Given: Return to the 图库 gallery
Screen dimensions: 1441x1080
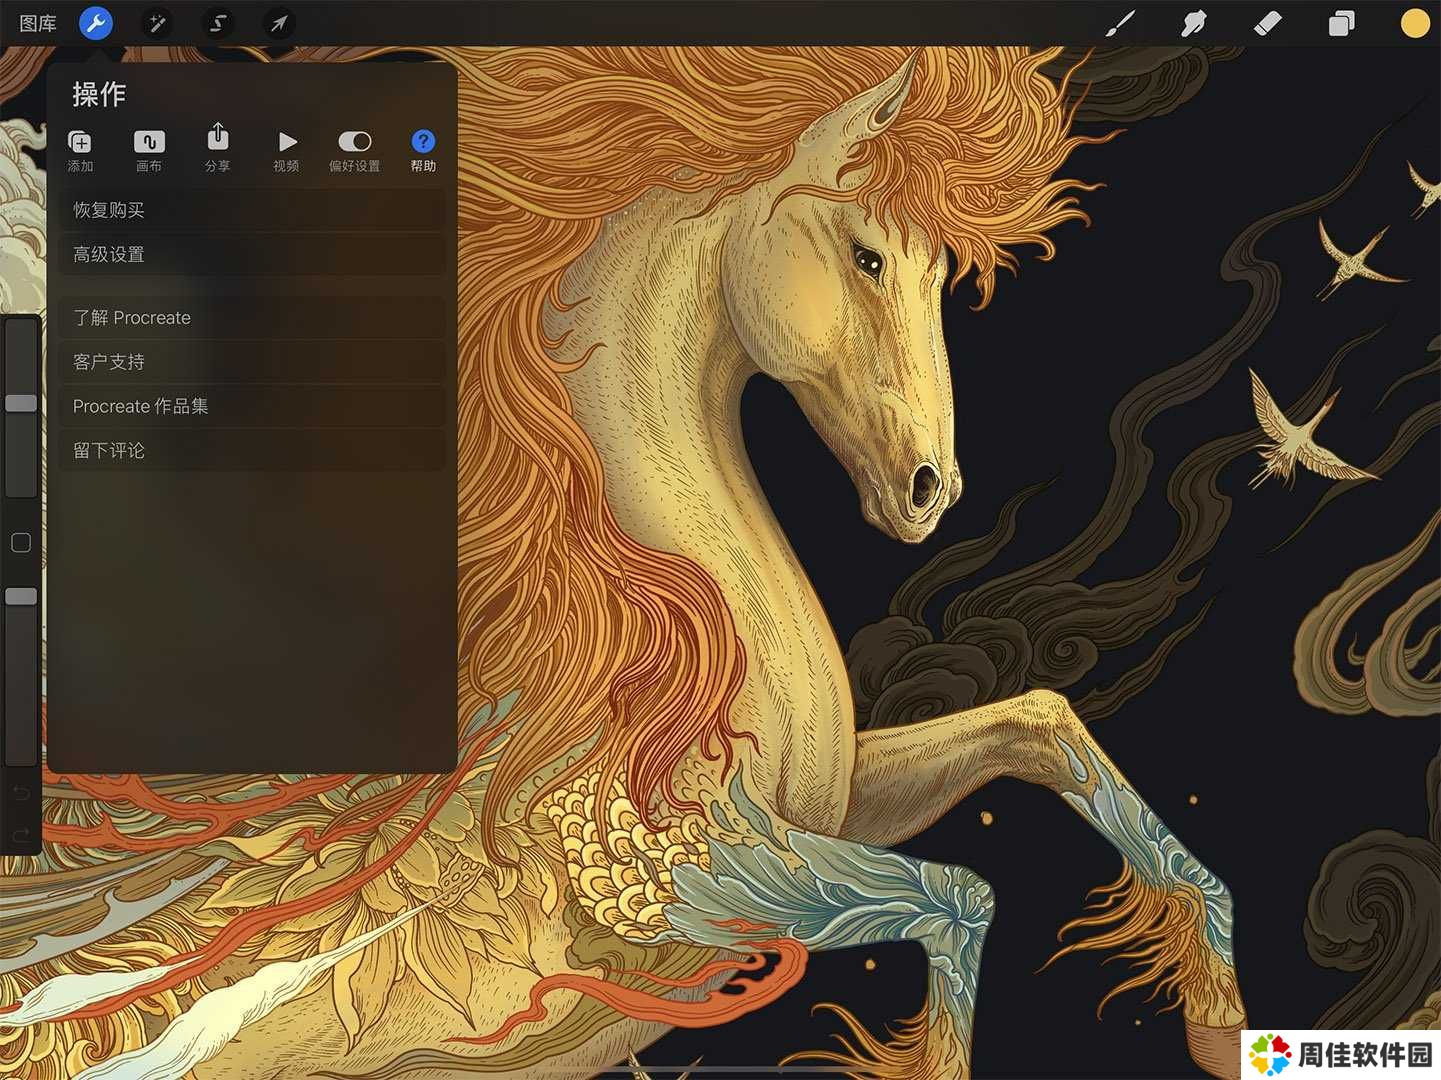Looking at the screenshot, I should [x=38, y=23].
